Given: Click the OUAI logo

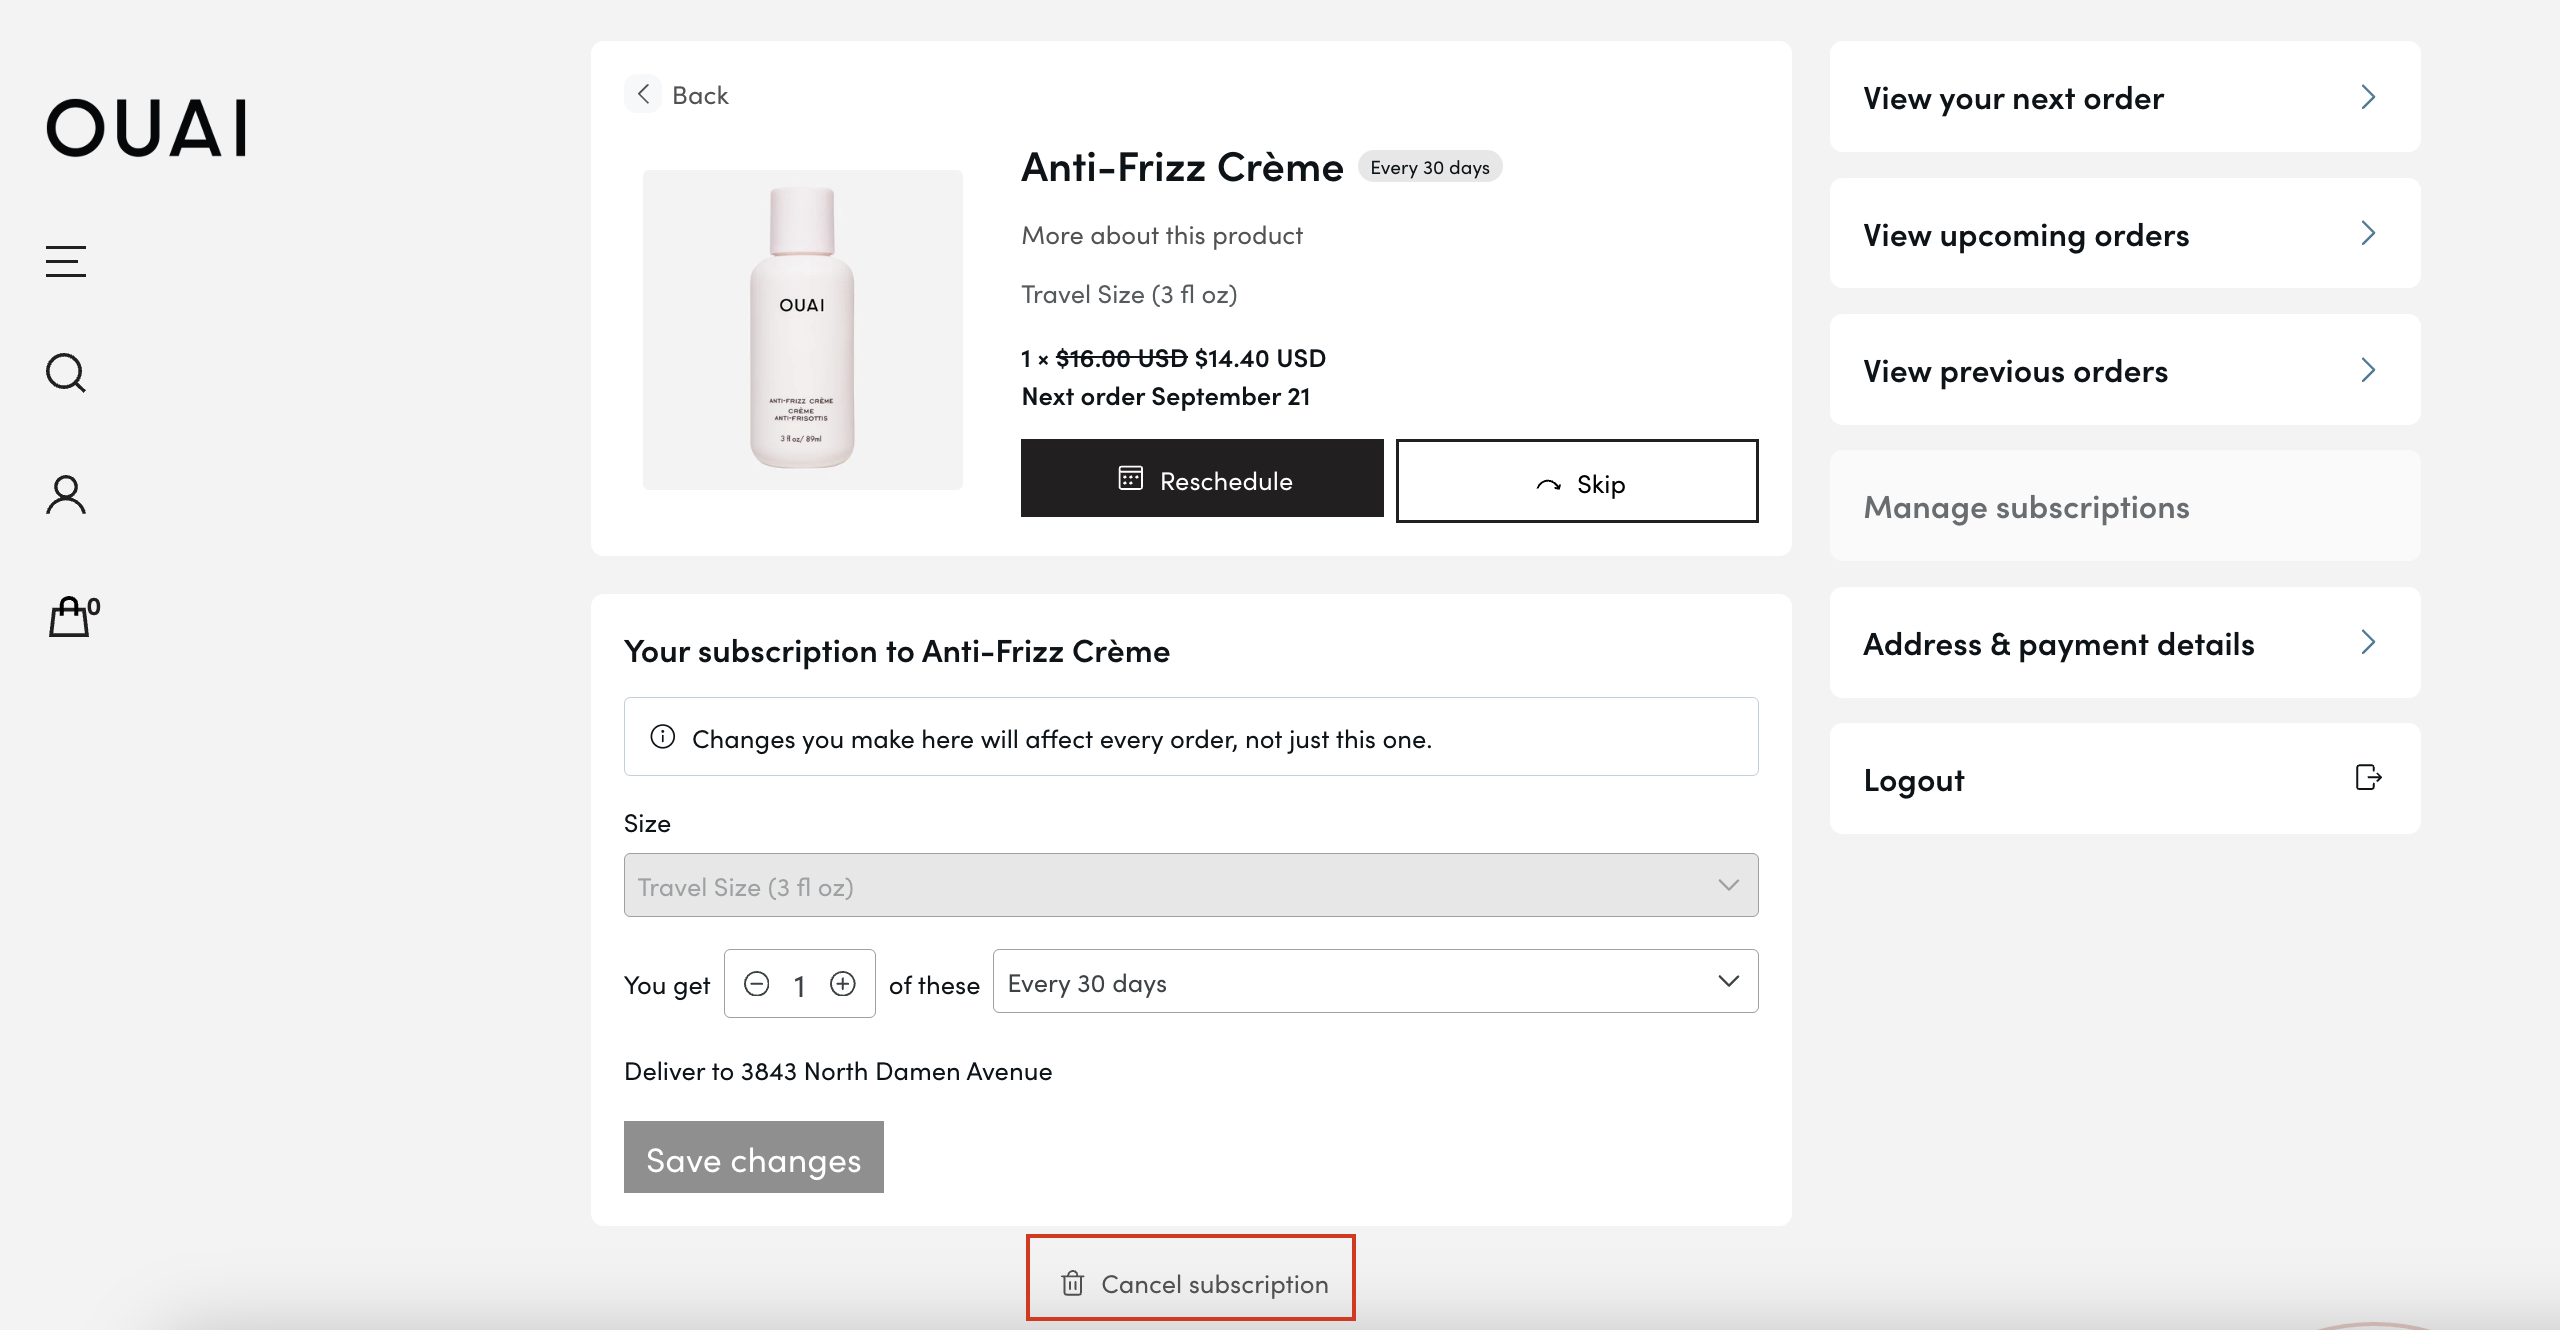Looking at the screenshot, I should tap(146, 128).
